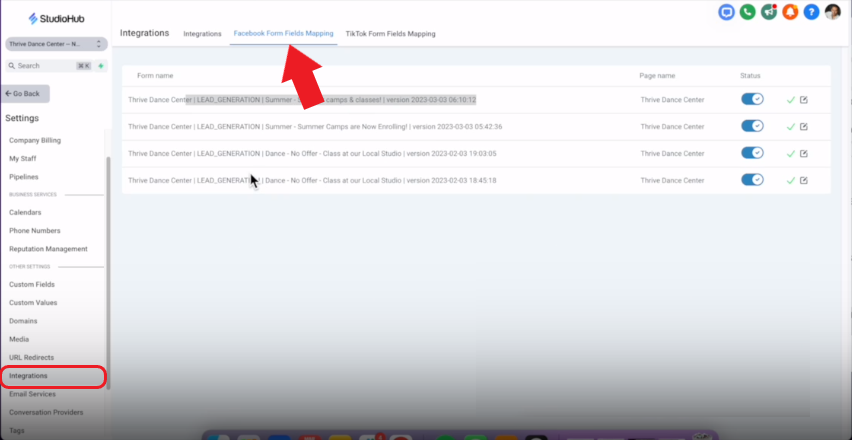
Task: Click the Go Back button
Action: 26,93
